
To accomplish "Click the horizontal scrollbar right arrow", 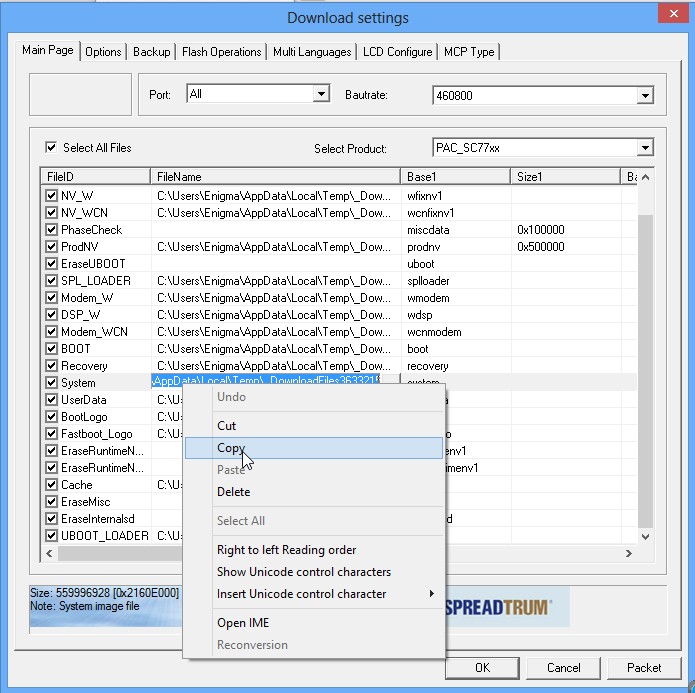I will coord(629,553).
